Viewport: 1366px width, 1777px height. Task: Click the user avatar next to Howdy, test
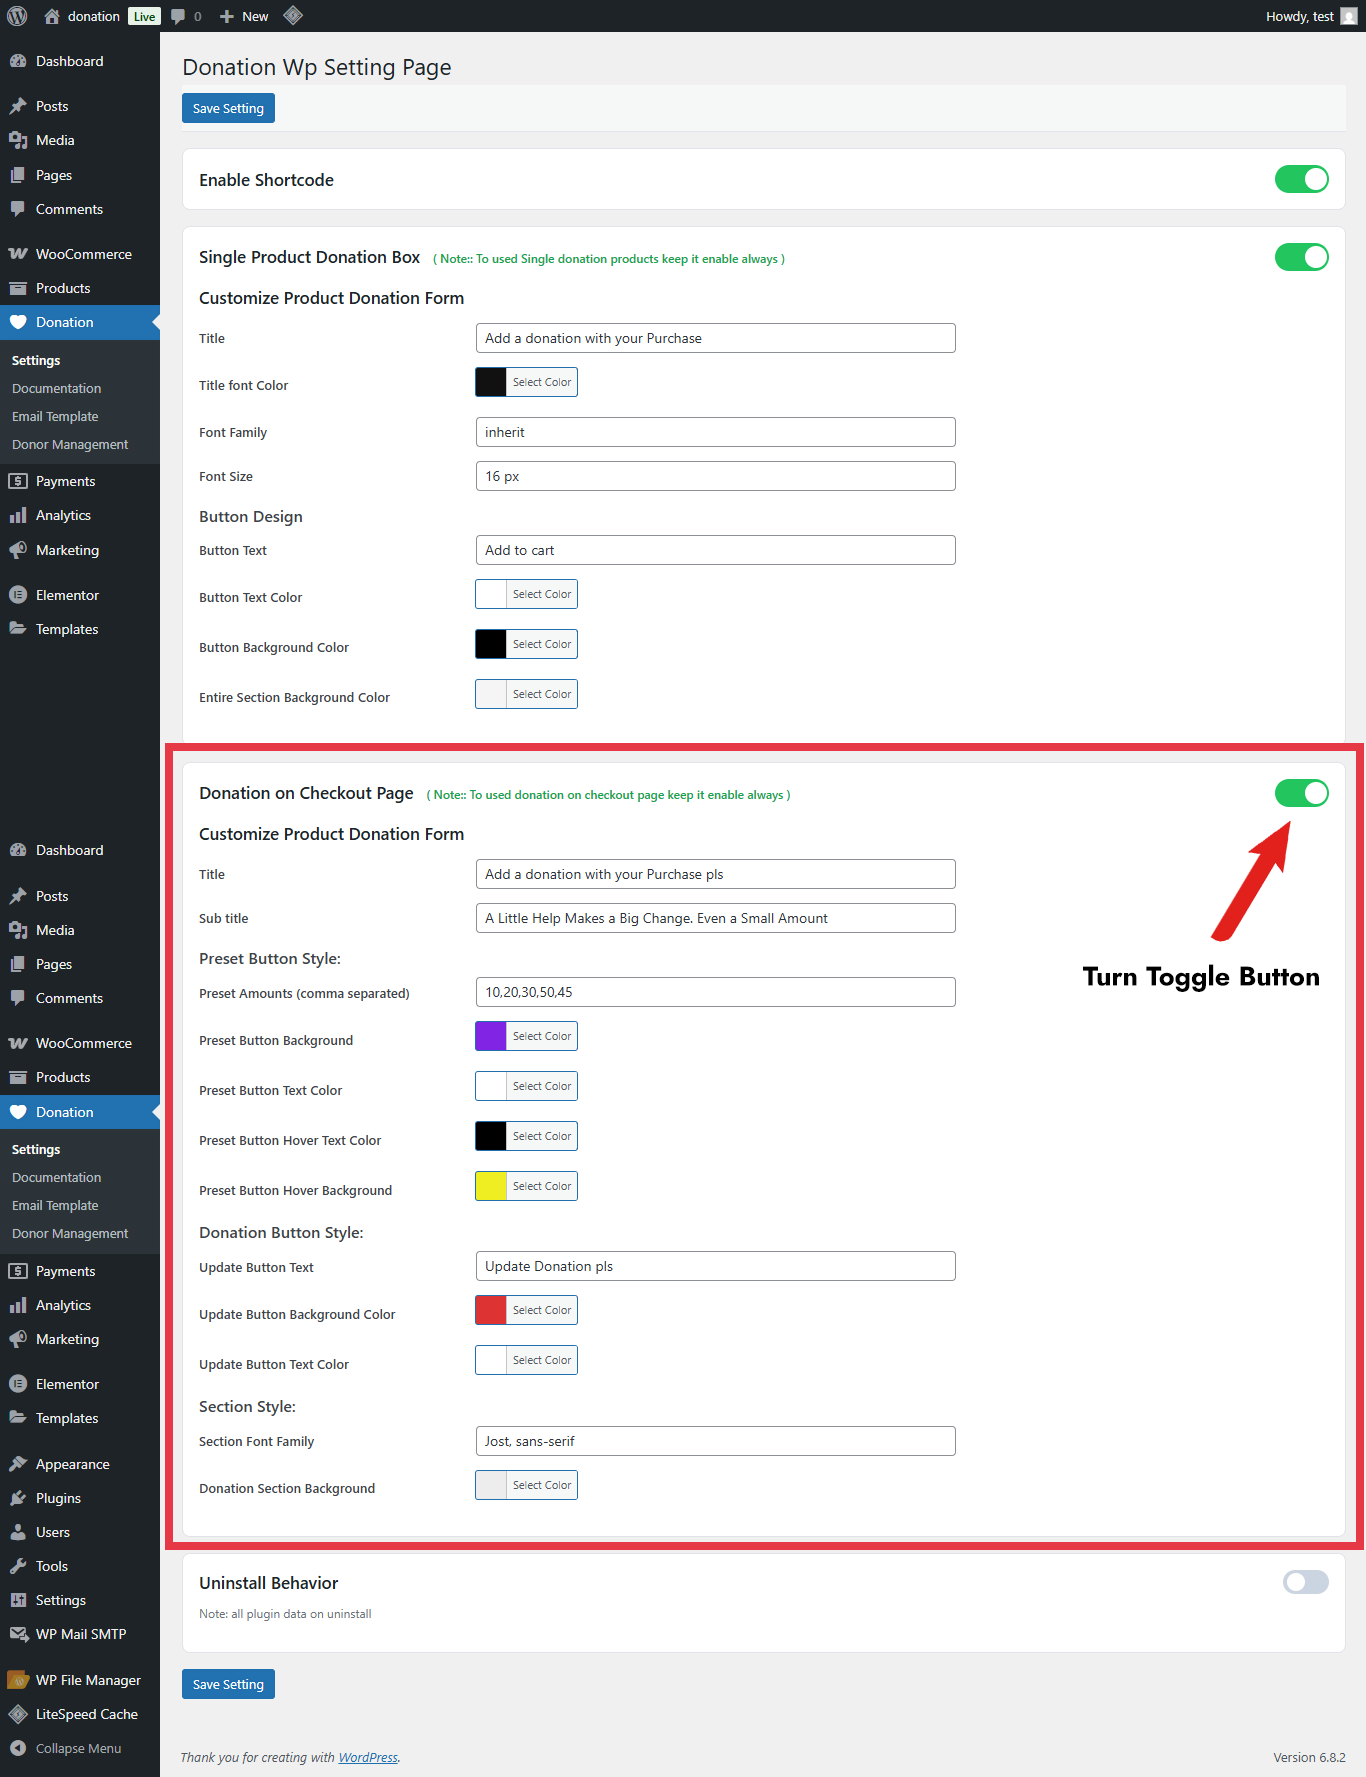point(1348,16)
